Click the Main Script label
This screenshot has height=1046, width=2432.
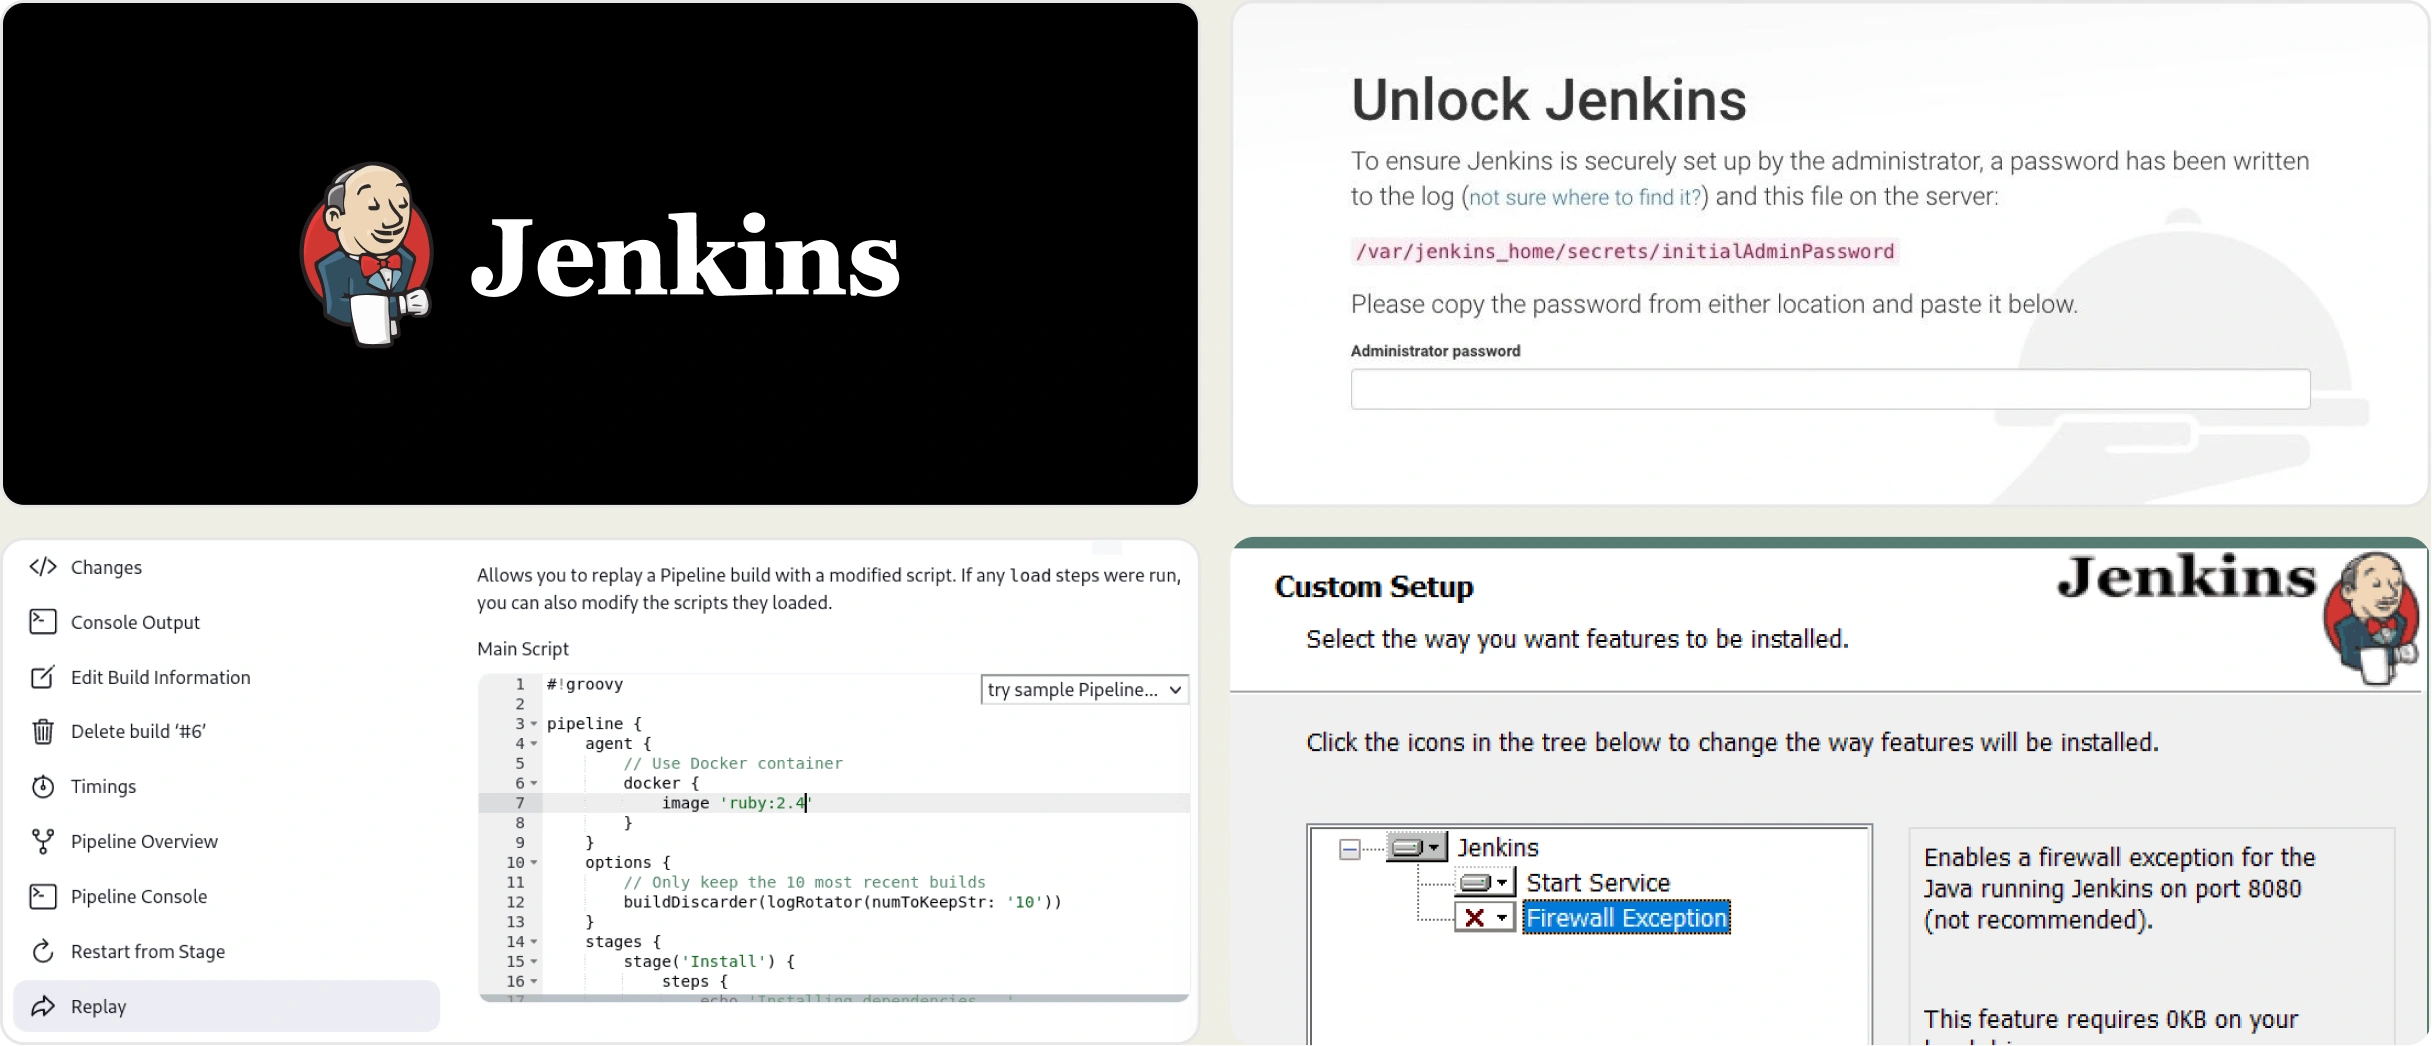[523, 649]
